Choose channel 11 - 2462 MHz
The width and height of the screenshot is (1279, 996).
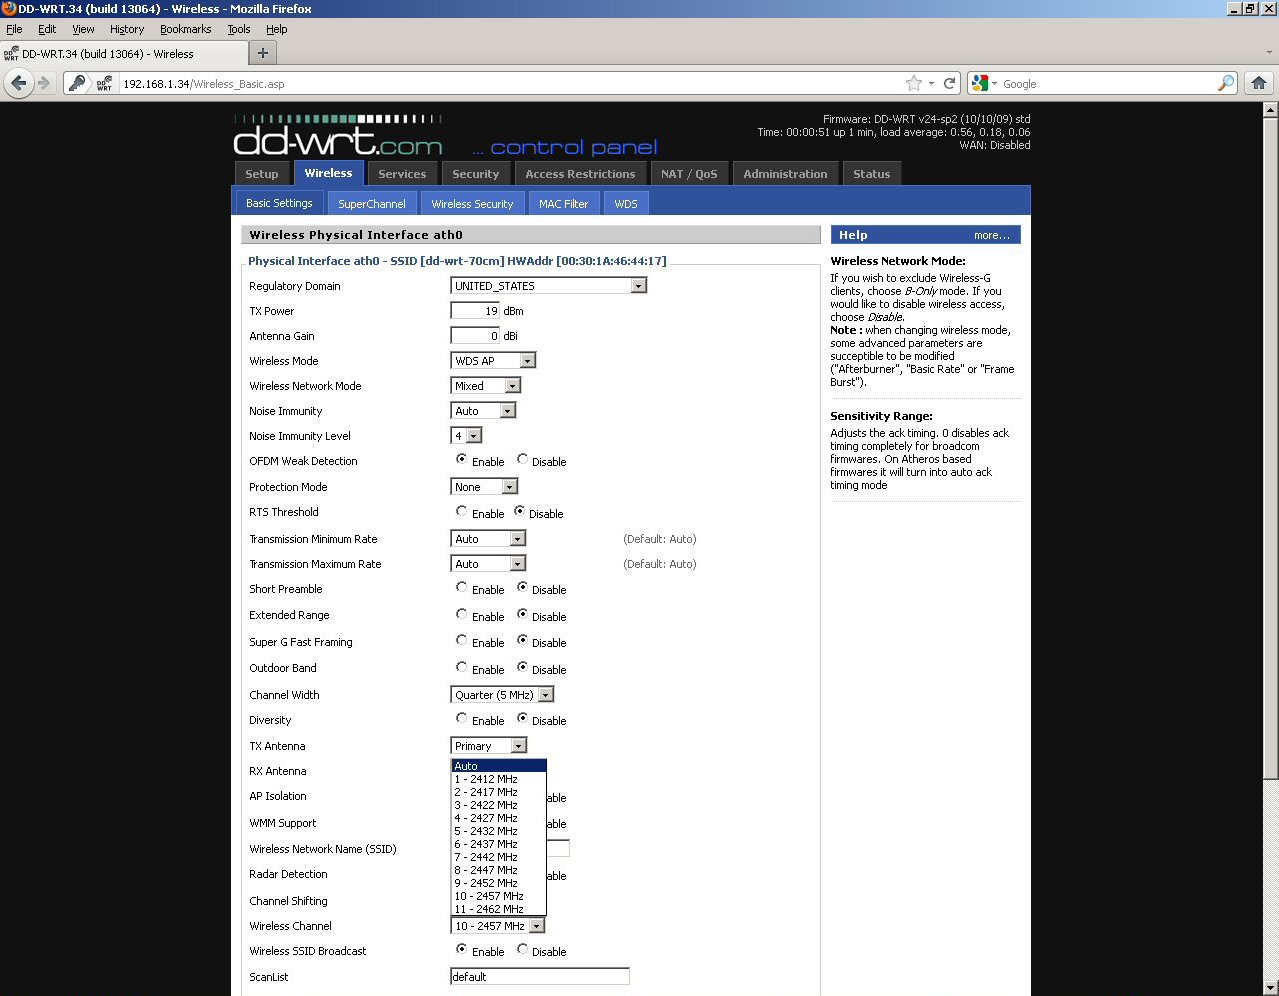click(499, 909)
